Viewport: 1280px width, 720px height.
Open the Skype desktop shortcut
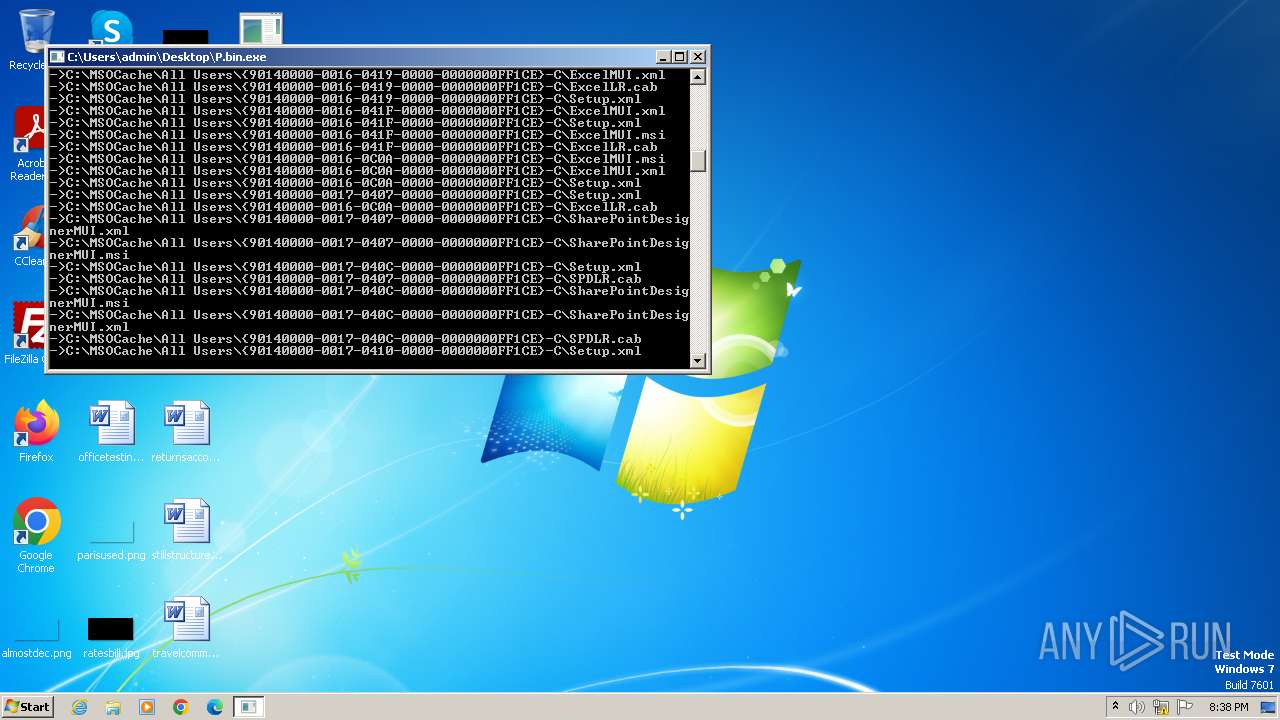[111, 28]
